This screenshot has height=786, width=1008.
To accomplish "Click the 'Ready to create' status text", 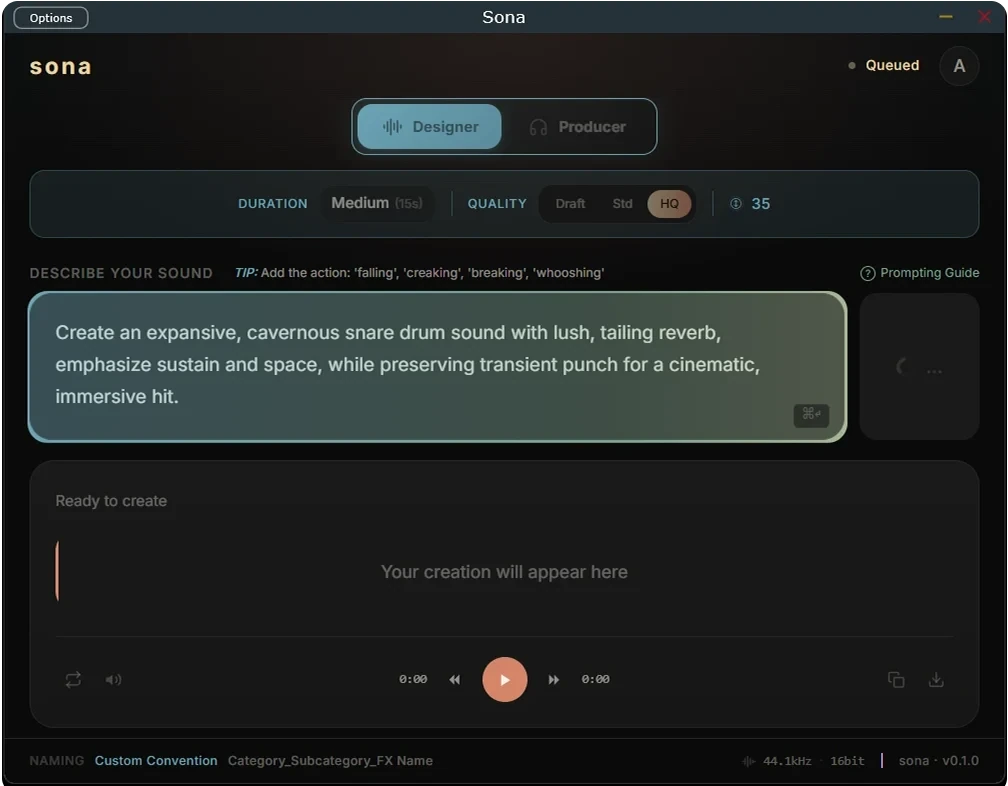I will [111, 501].
